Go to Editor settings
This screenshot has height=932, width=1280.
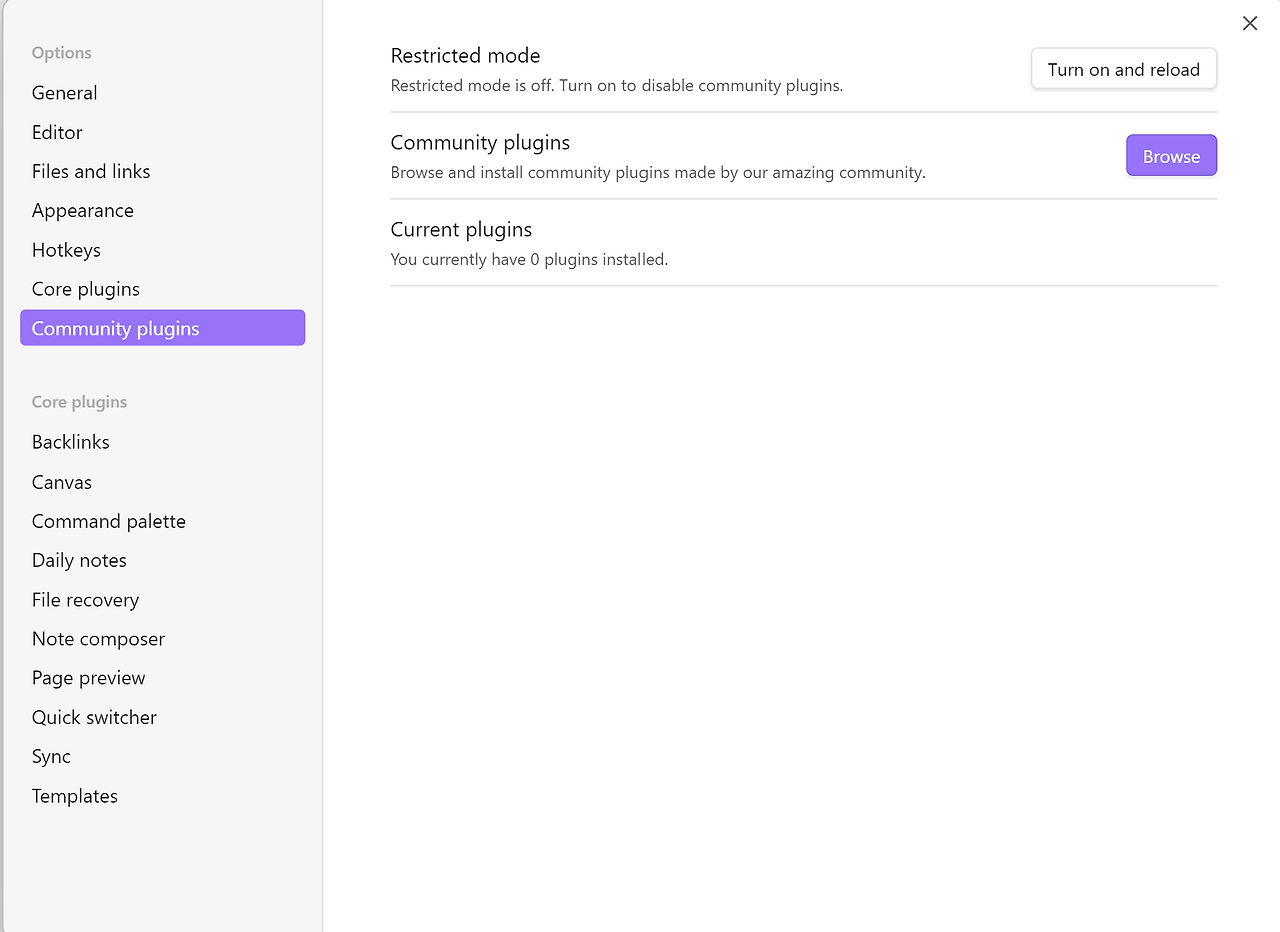coord(57,132)
